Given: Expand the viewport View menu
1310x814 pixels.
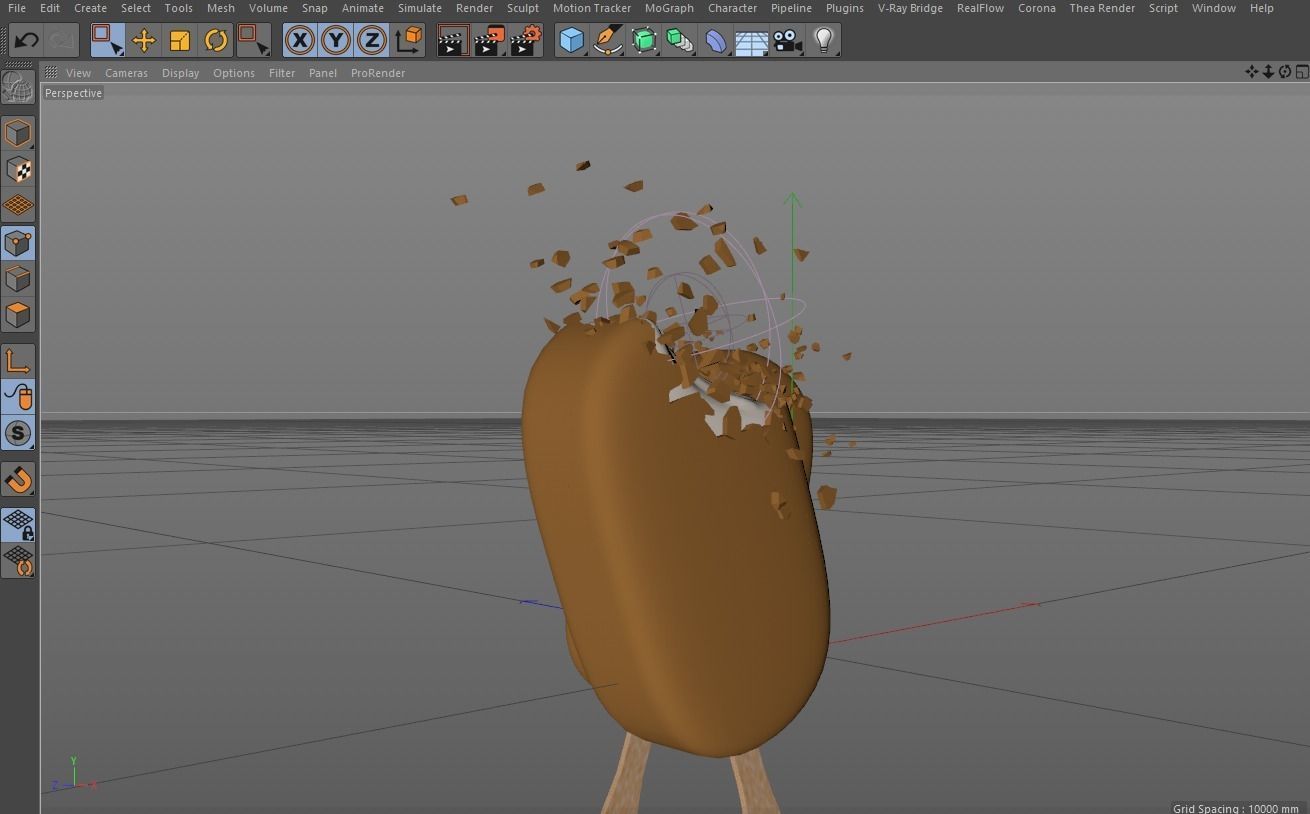Looking at the screenshot, I should 78,73.
